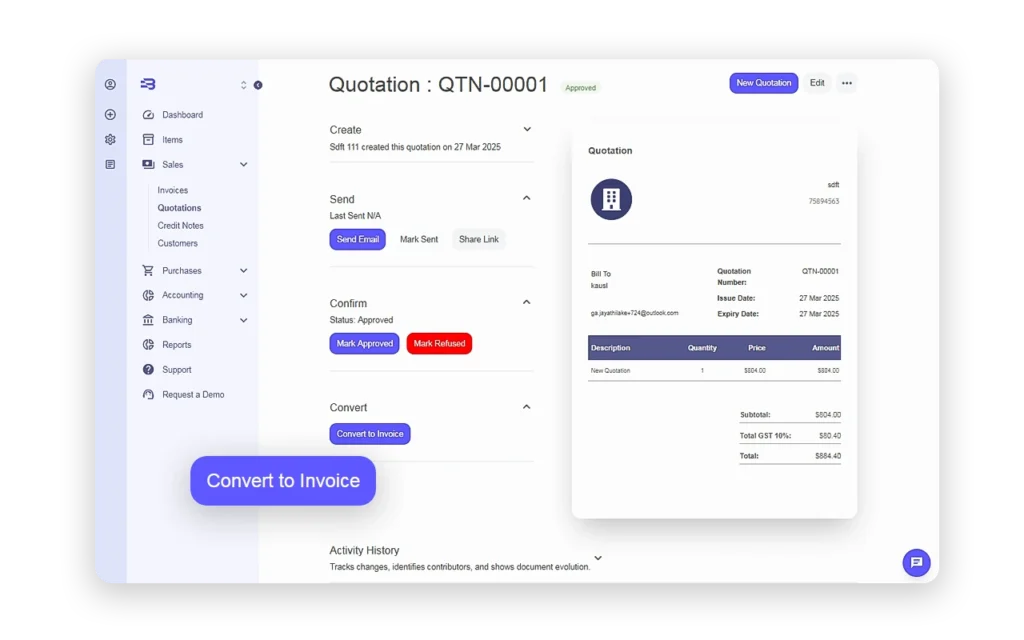Go to Credit Notes under Sales
The image size is (1024, 640).
pos(180,225)
